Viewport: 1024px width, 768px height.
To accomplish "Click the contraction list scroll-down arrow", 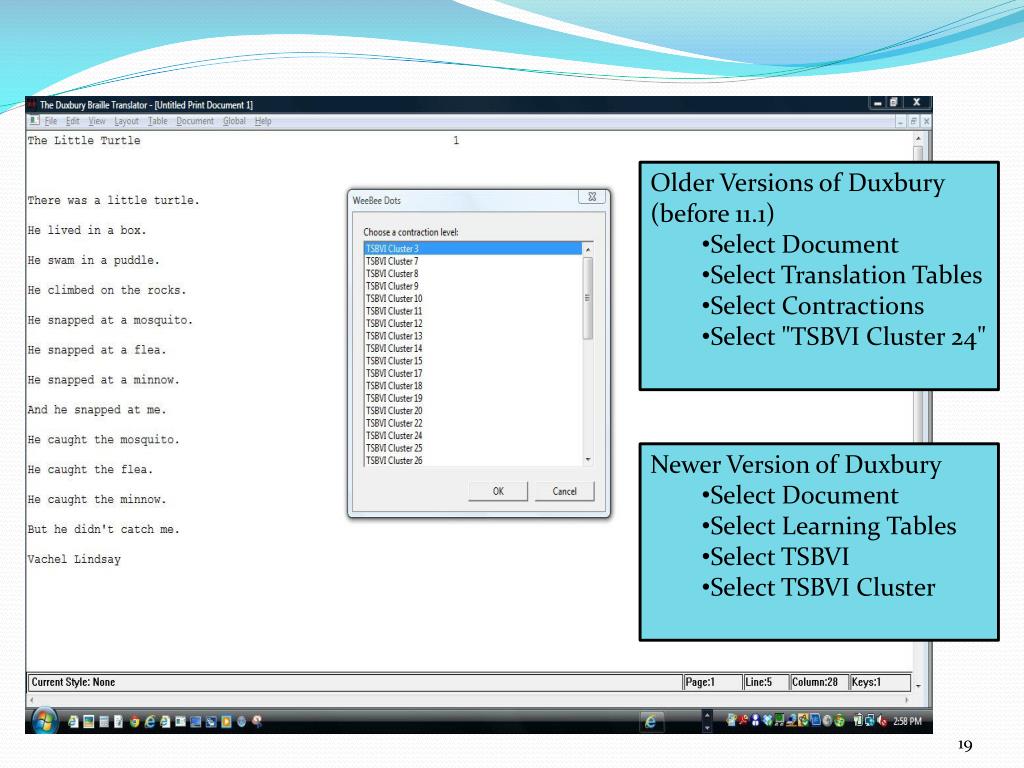I will point(588,460).
